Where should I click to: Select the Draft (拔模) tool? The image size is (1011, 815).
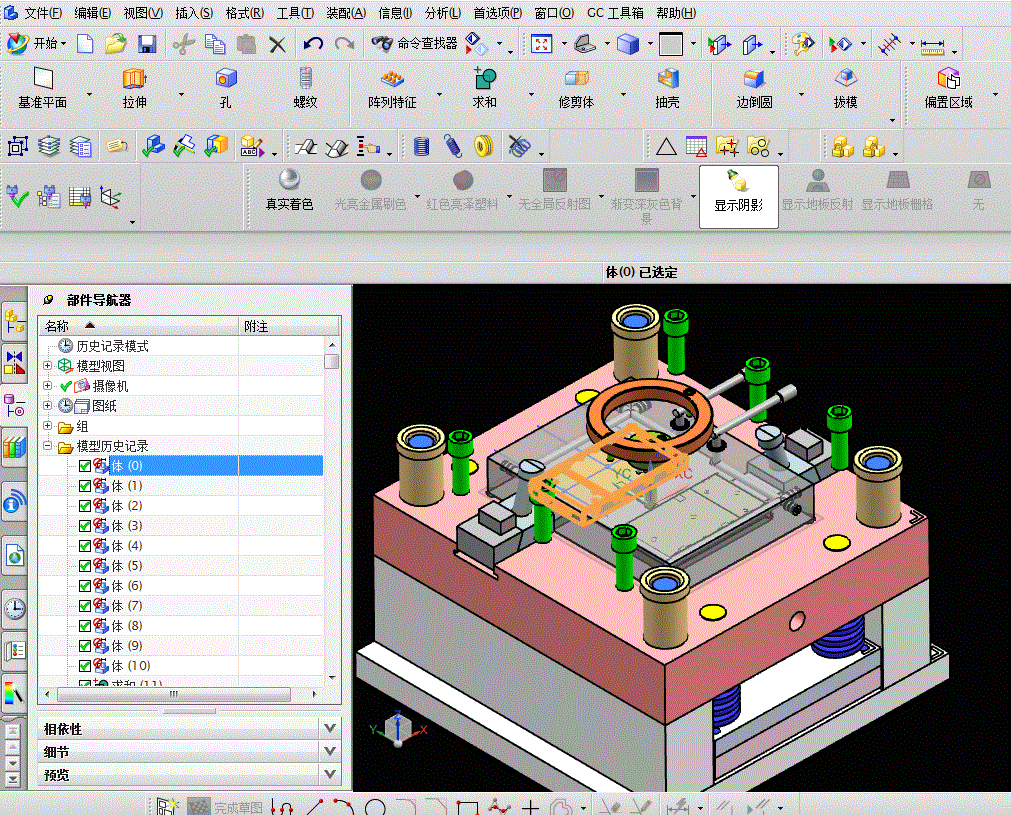pos(845,88)
